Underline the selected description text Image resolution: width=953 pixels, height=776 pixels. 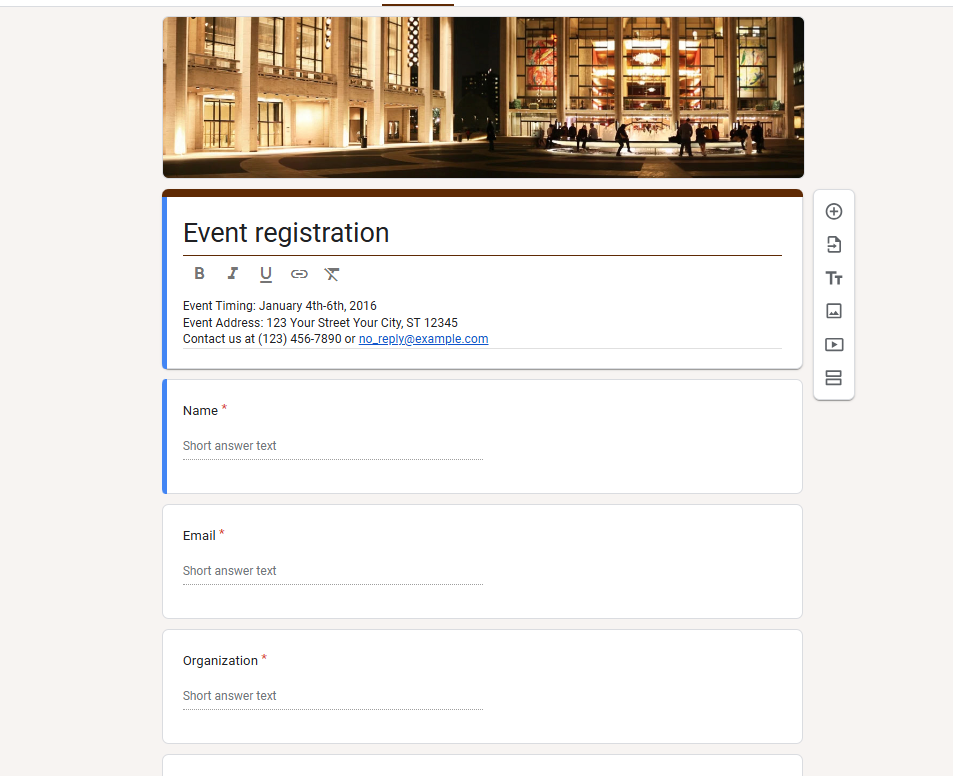click(x=266, y=274)
